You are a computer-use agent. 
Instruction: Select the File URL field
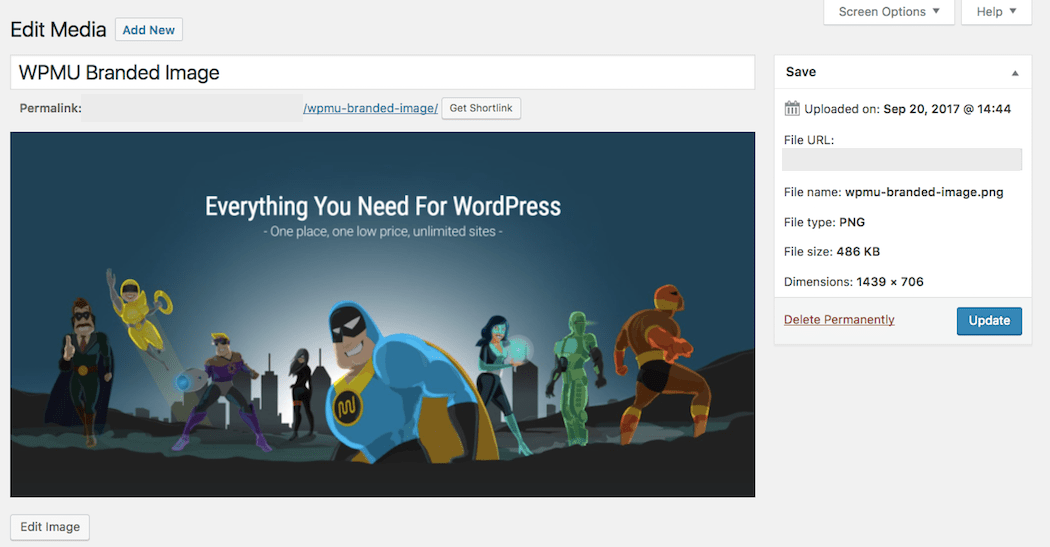tap(902, 159)
